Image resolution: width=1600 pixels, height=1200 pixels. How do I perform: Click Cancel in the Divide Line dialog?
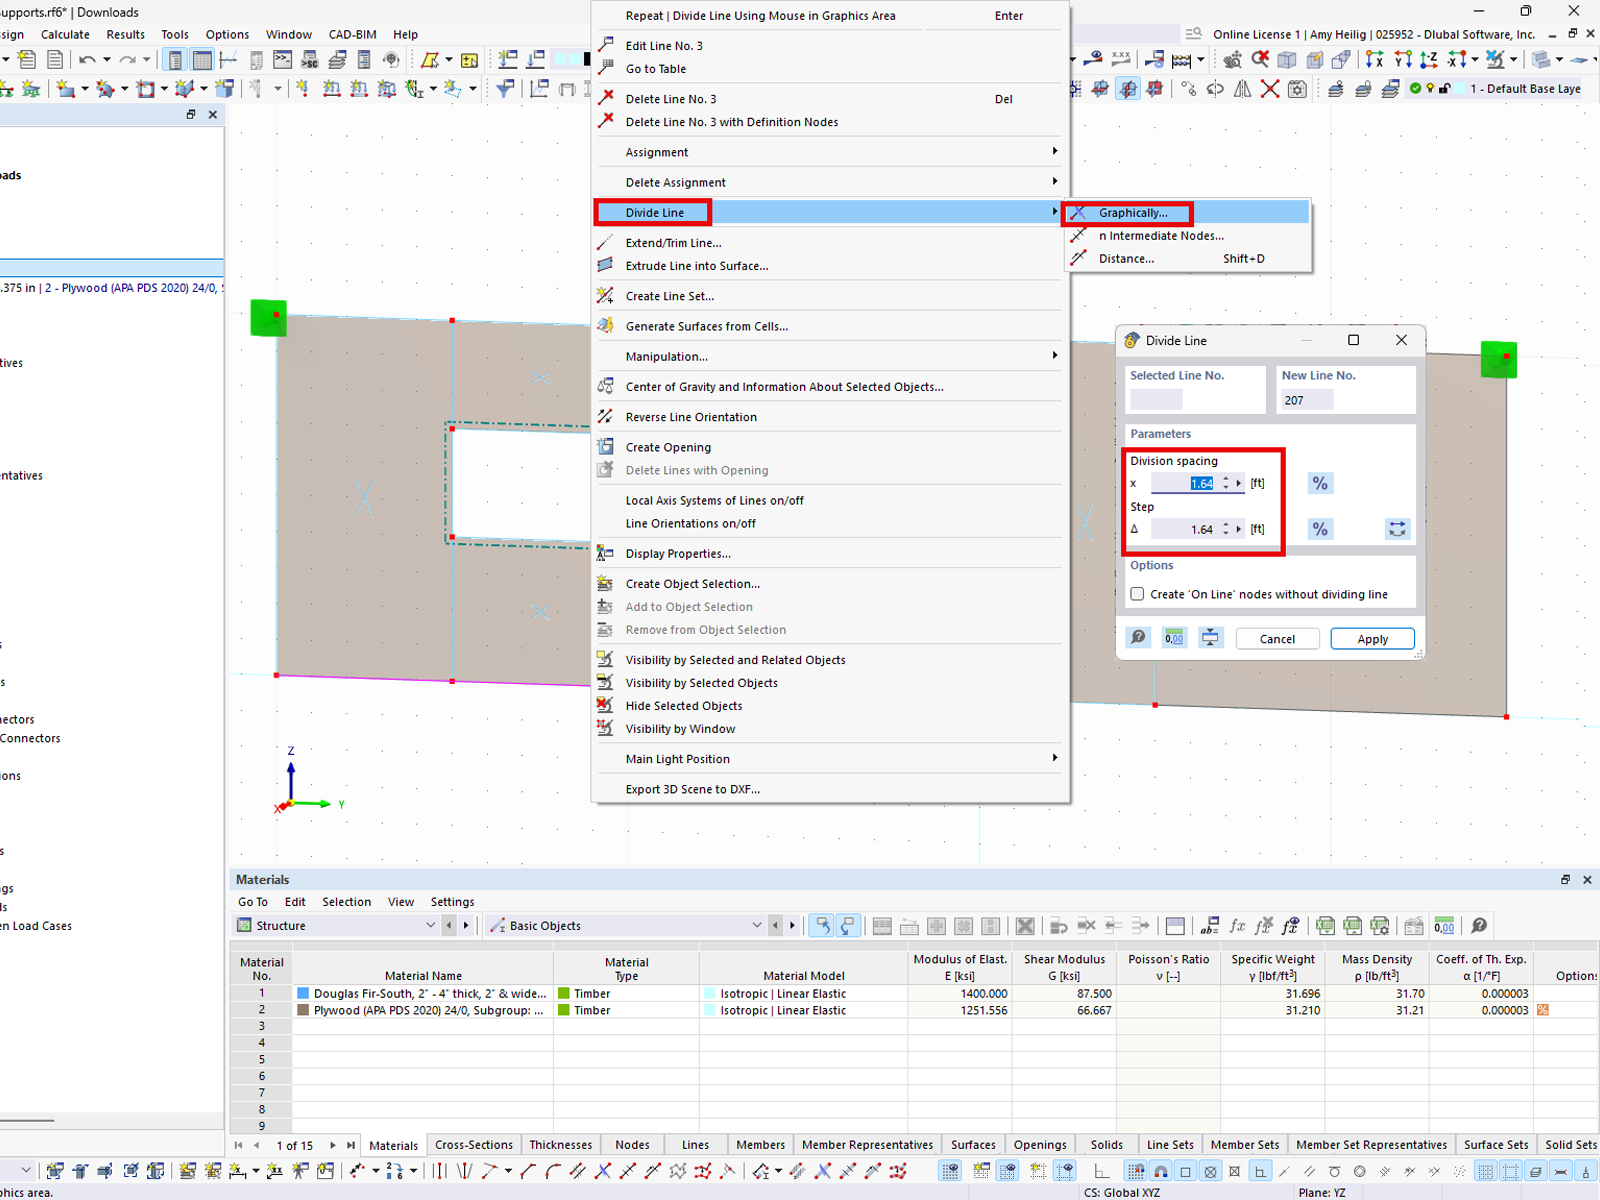pyautogui.click(x=1277, y=638)
